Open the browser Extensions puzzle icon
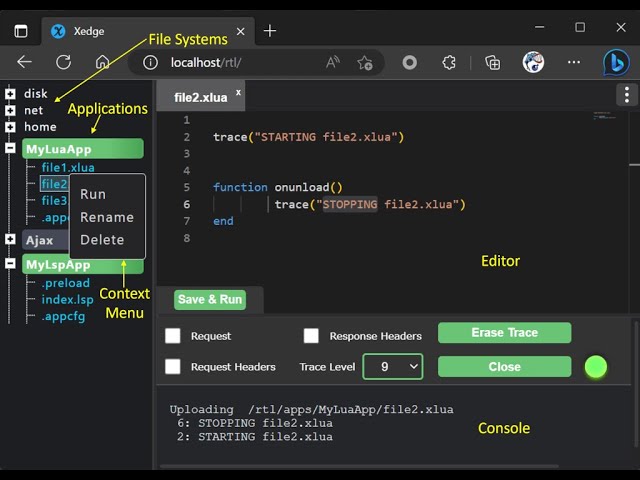The image size is (640, 480). click(x=449, y=62)
